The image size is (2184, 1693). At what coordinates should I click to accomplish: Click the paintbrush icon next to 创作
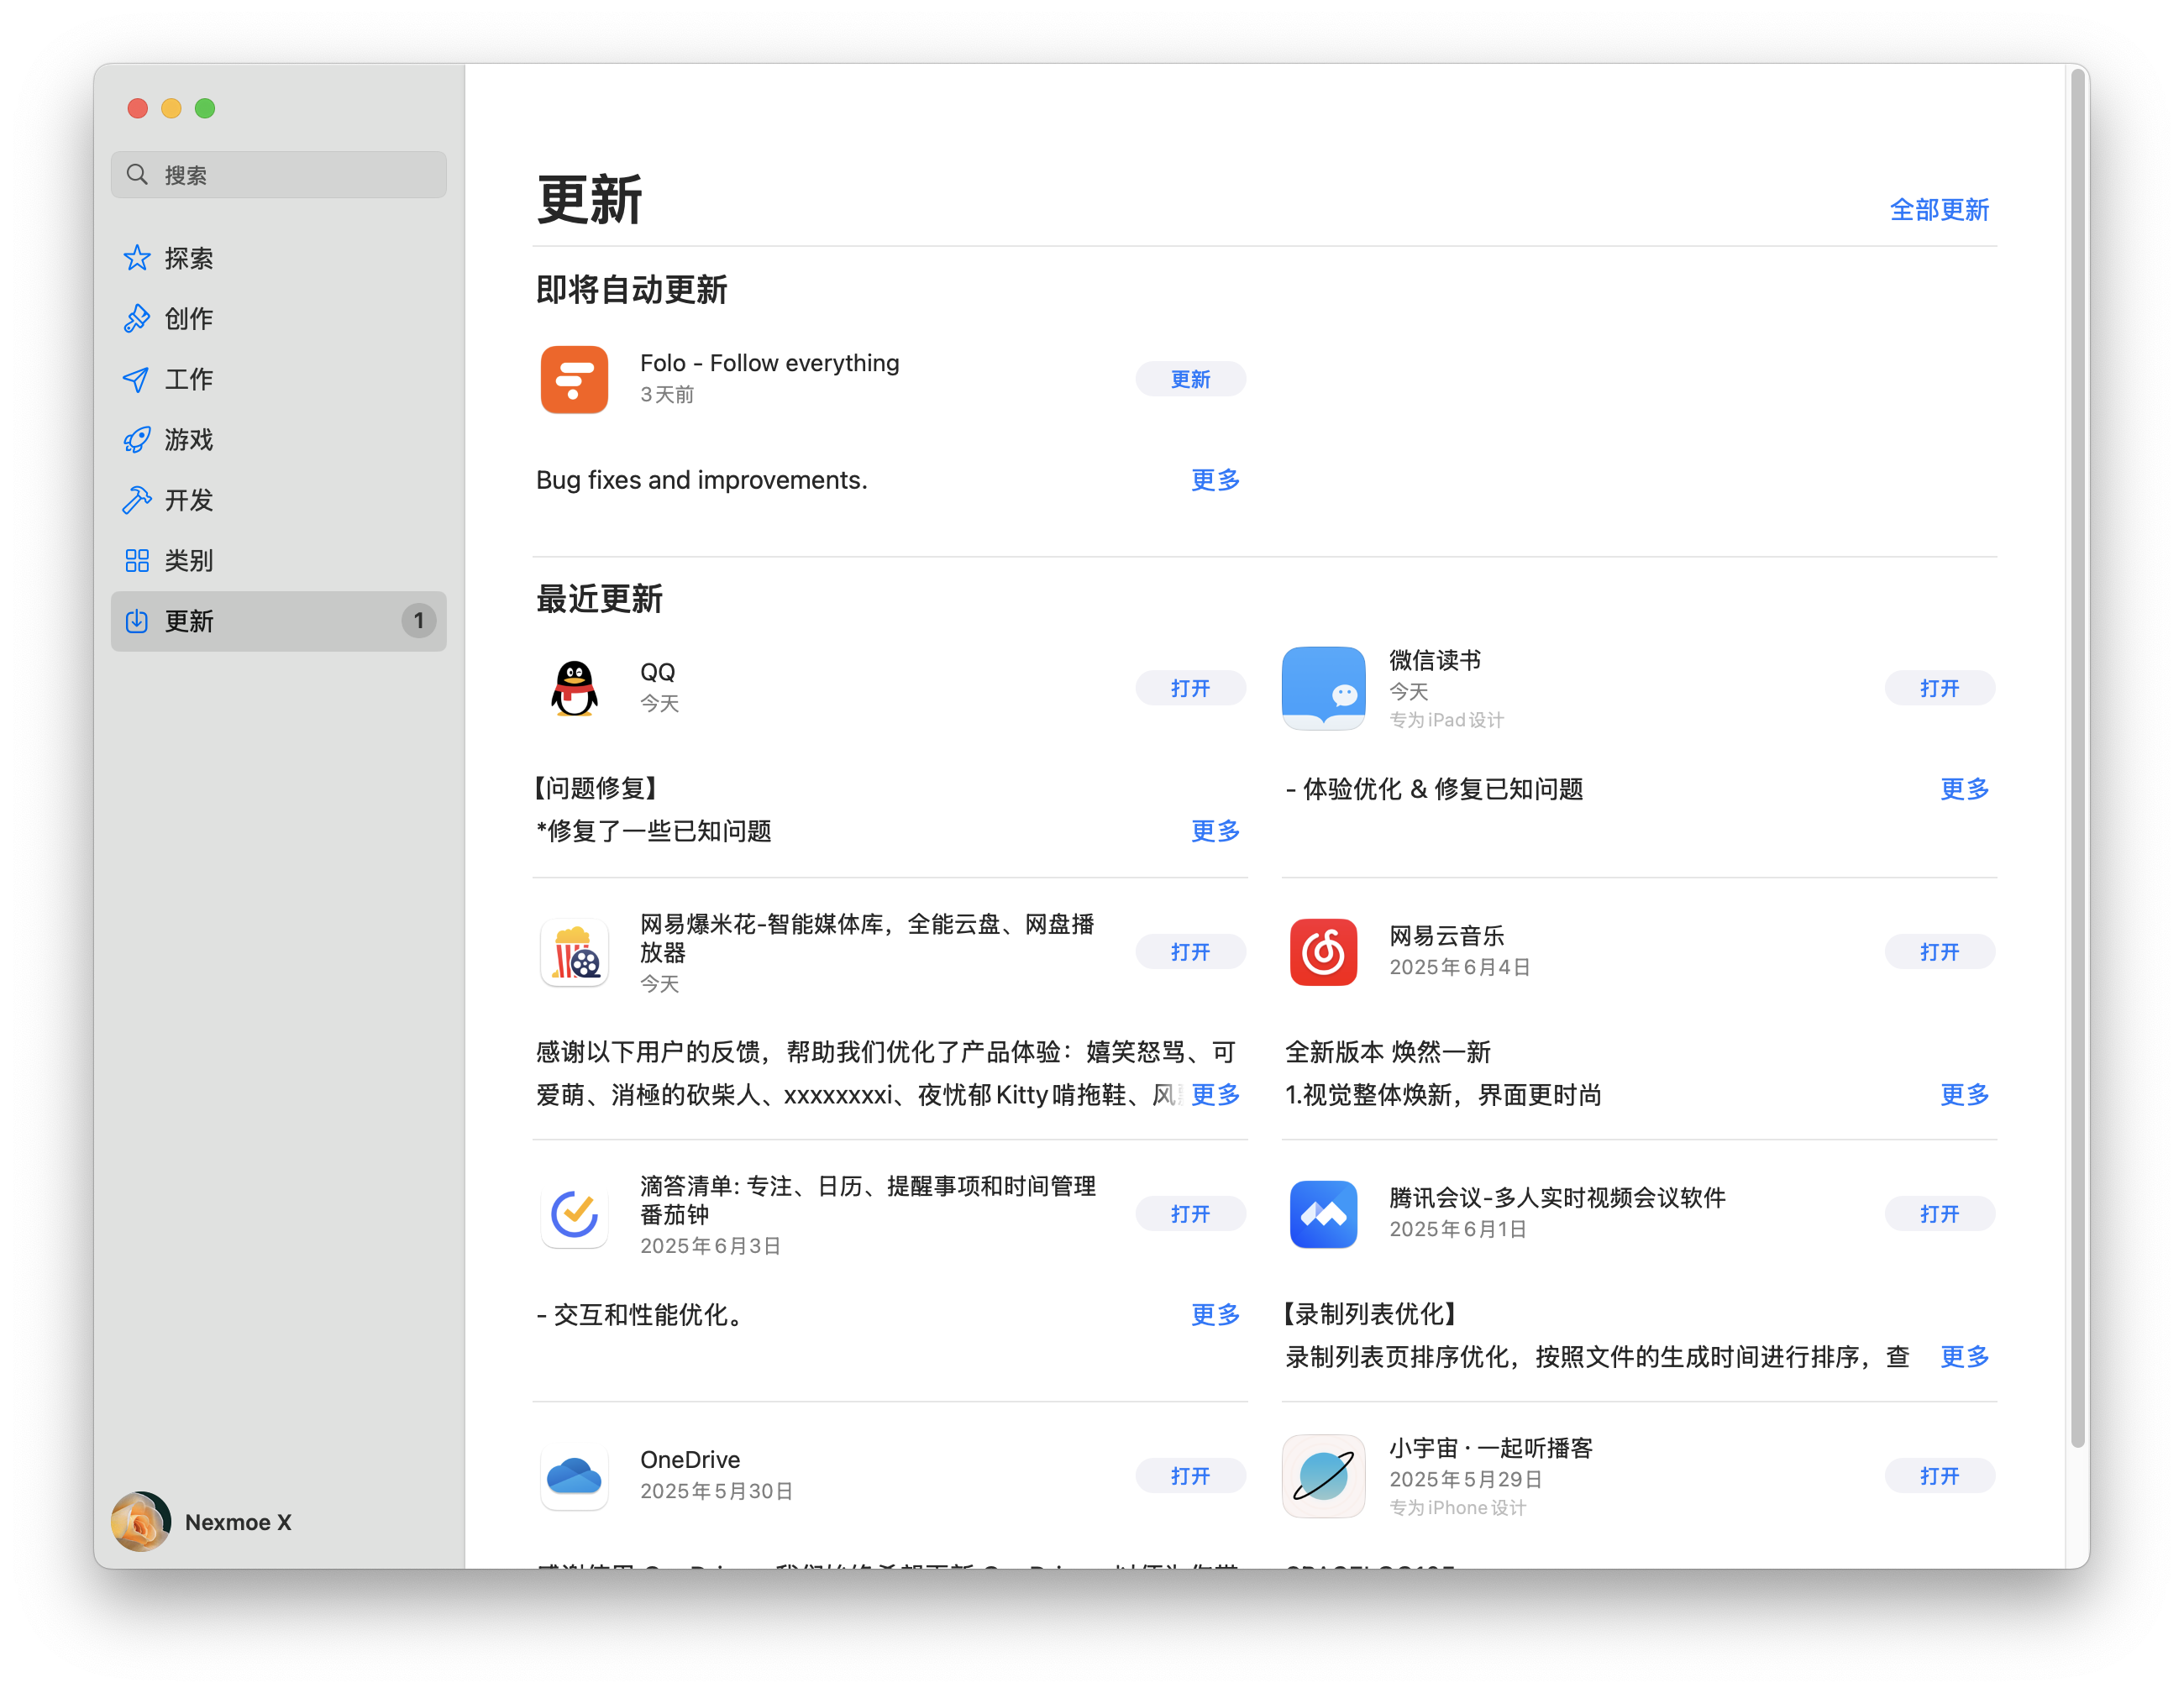[137, 318]
